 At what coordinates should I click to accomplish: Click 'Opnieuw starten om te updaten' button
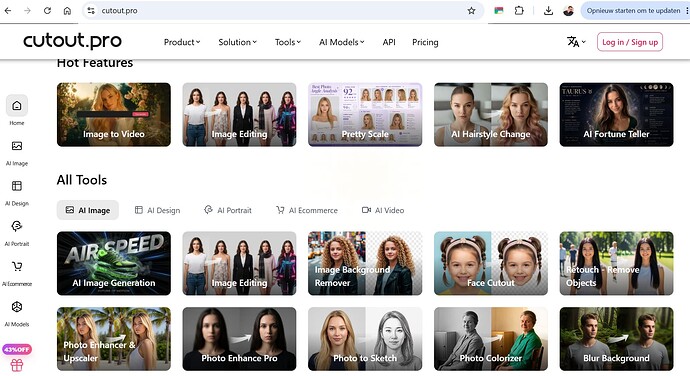pos(635,11)
